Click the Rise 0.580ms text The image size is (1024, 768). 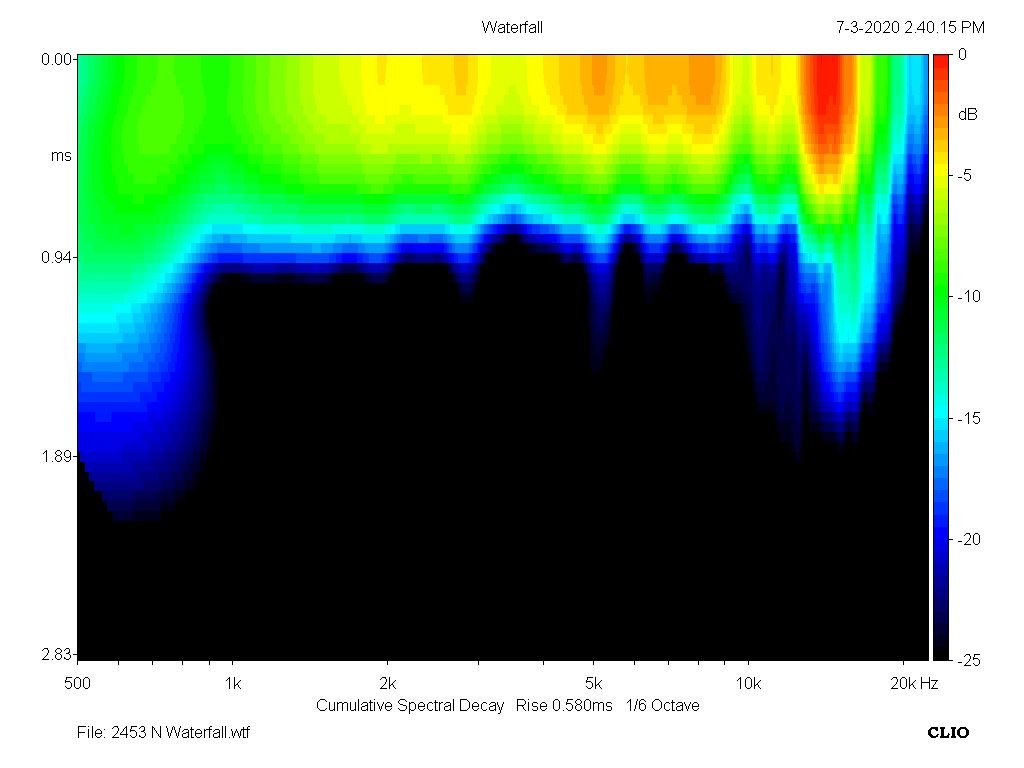pyautogui.click(x=564, y=706)
